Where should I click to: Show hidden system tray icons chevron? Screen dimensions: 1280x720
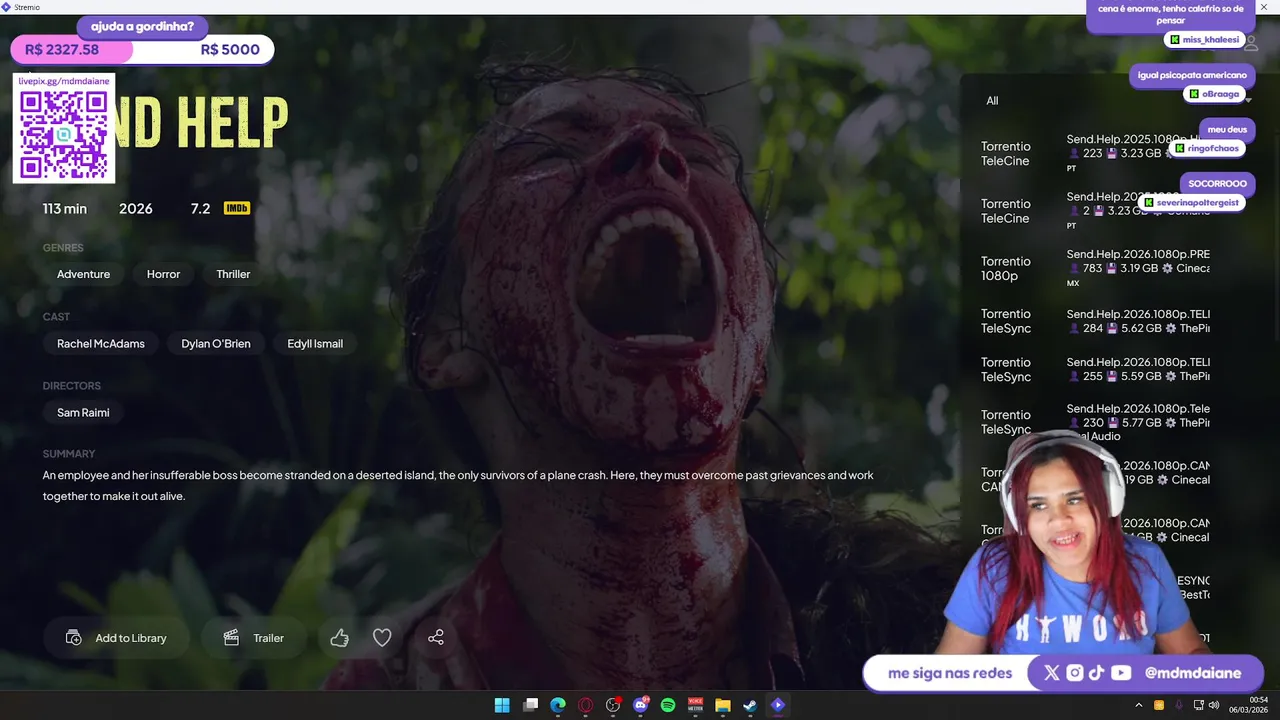point(1138,705)
